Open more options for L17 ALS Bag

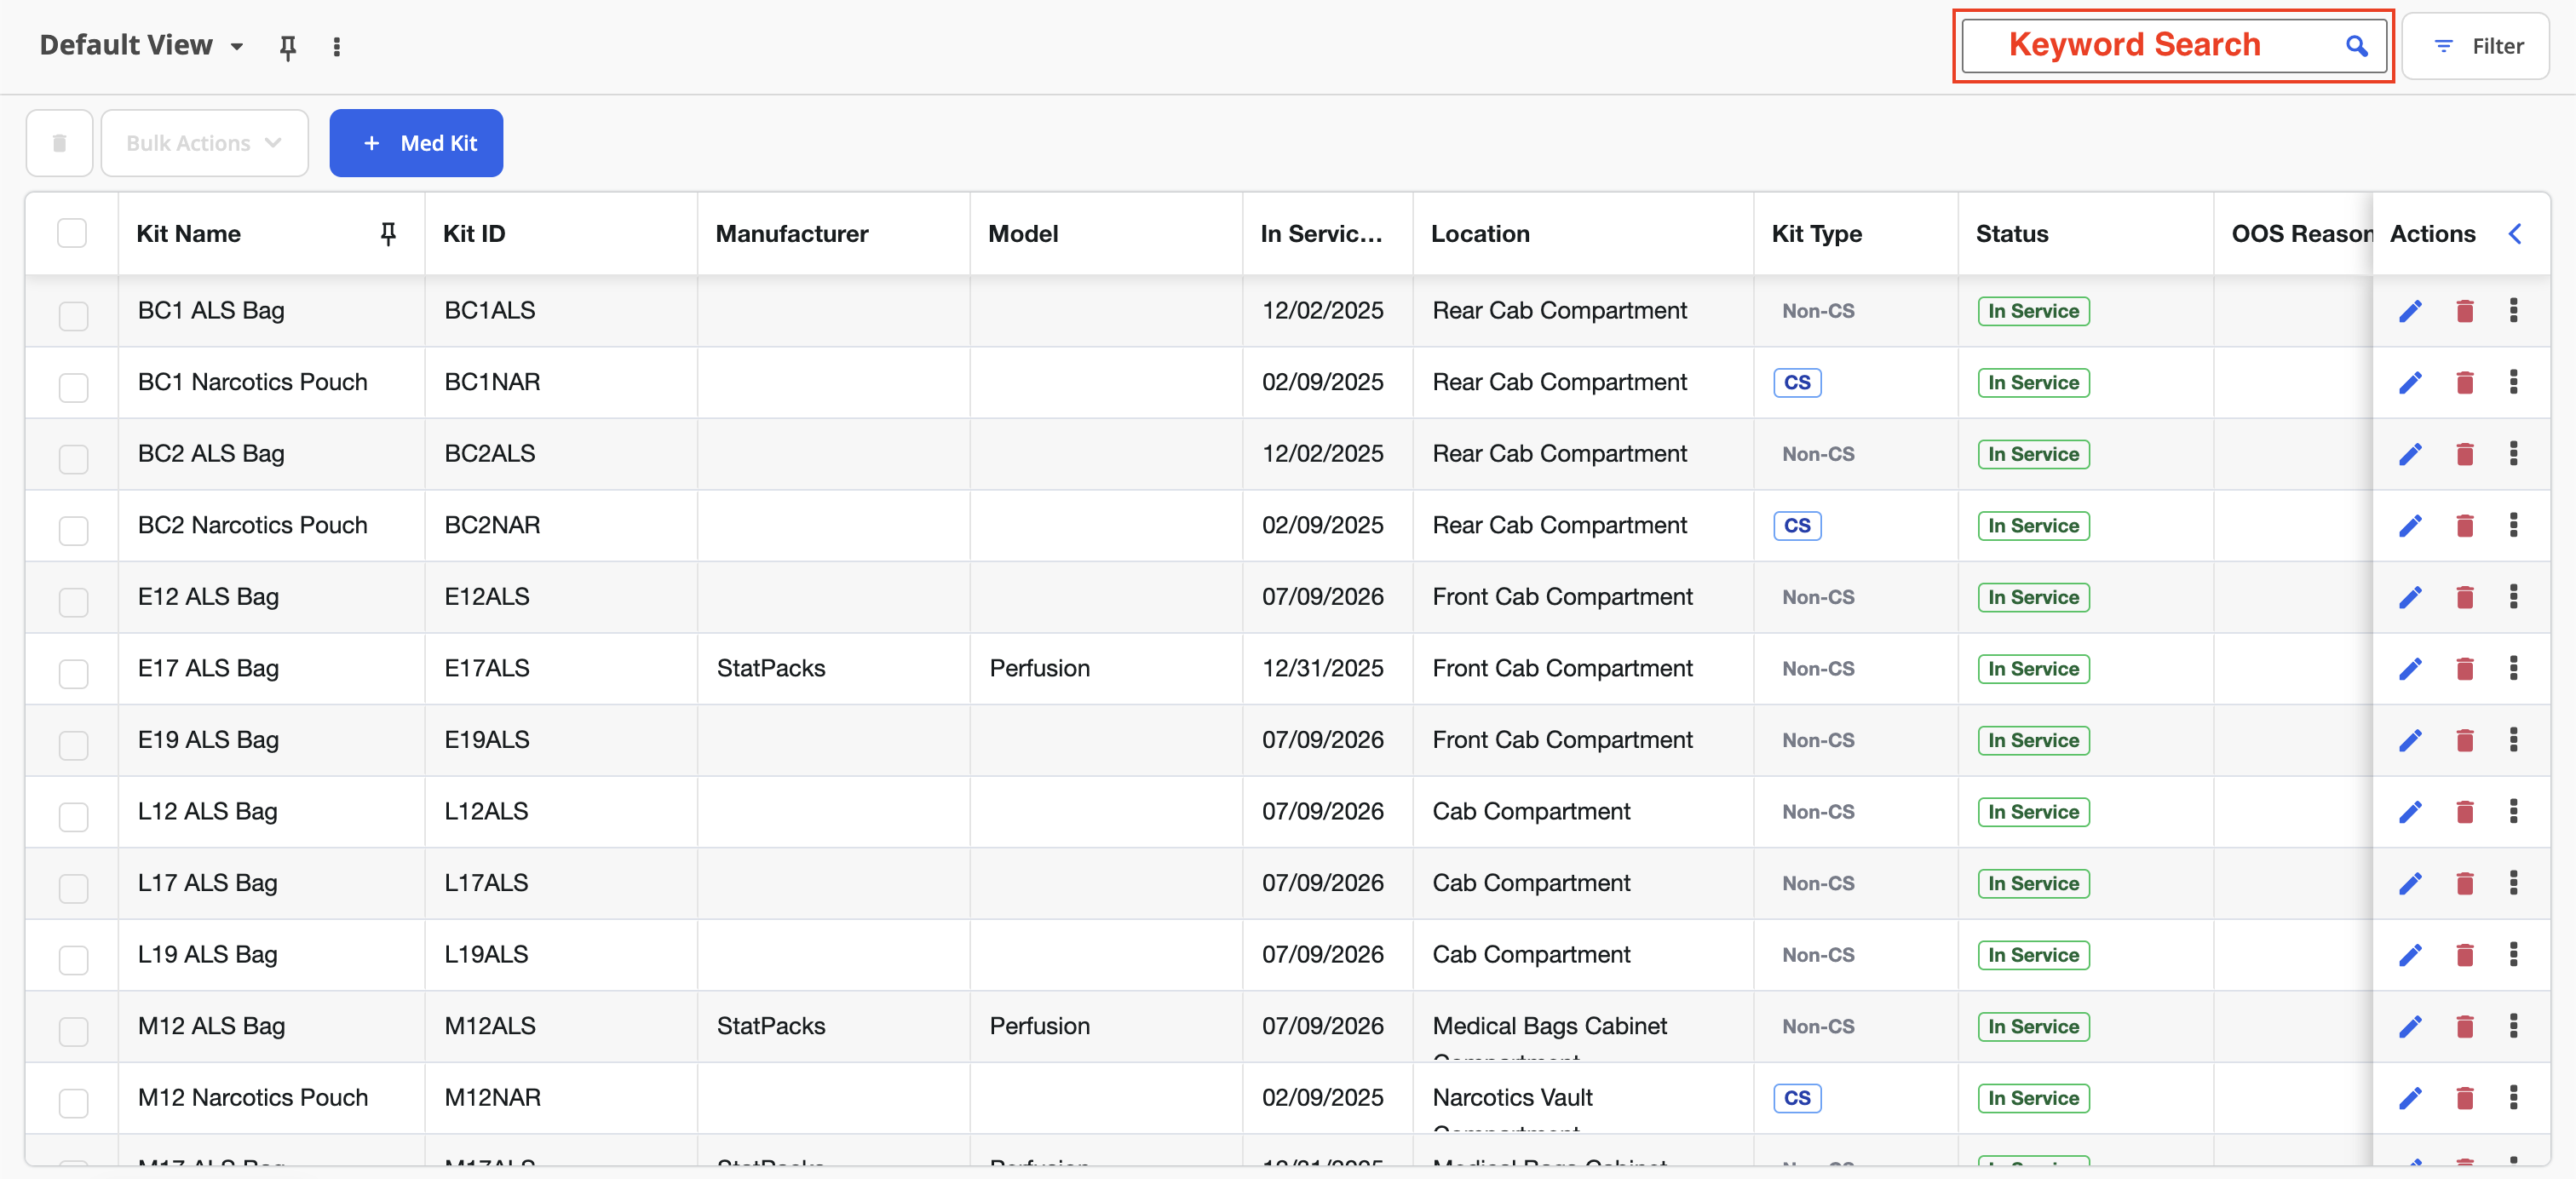pos(2514,883)
